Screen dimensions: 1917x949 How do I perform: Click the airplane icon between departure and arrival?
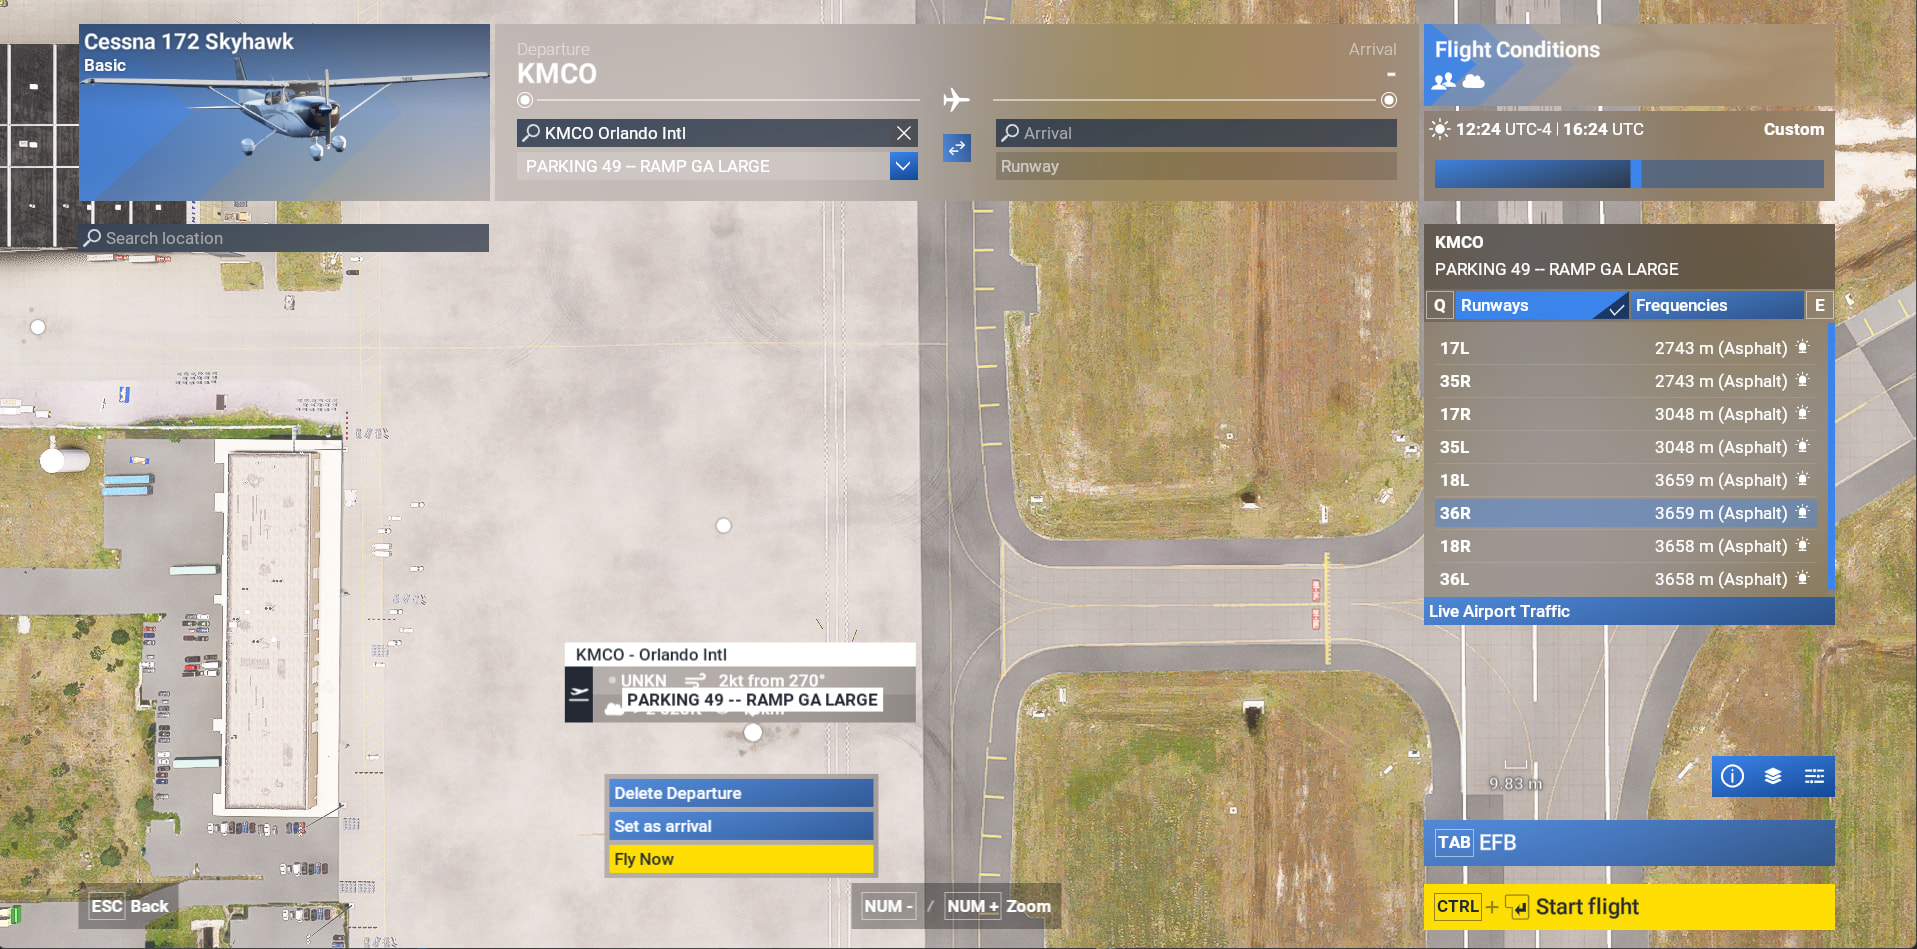(956, 100)
